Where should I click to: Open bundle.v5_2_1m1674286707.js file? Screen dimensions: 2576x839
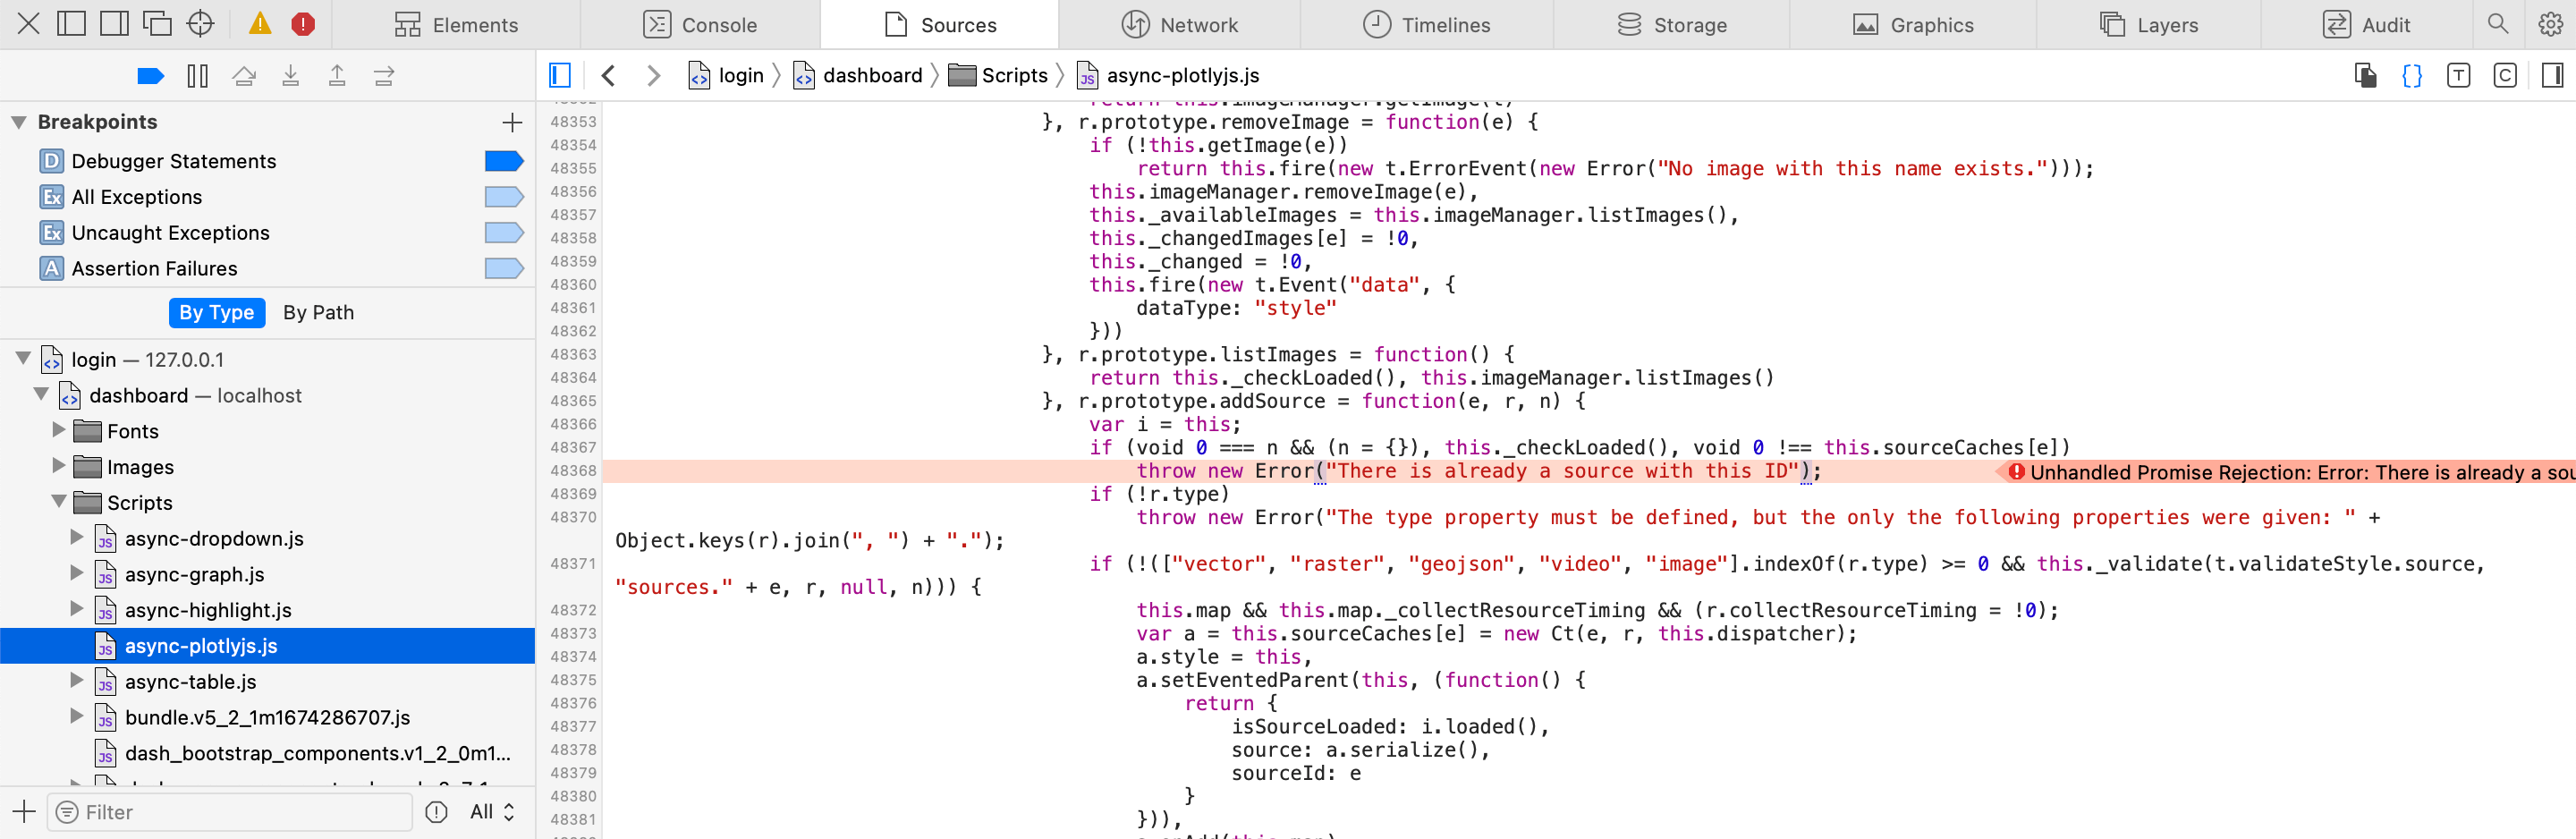pos(267,717)
